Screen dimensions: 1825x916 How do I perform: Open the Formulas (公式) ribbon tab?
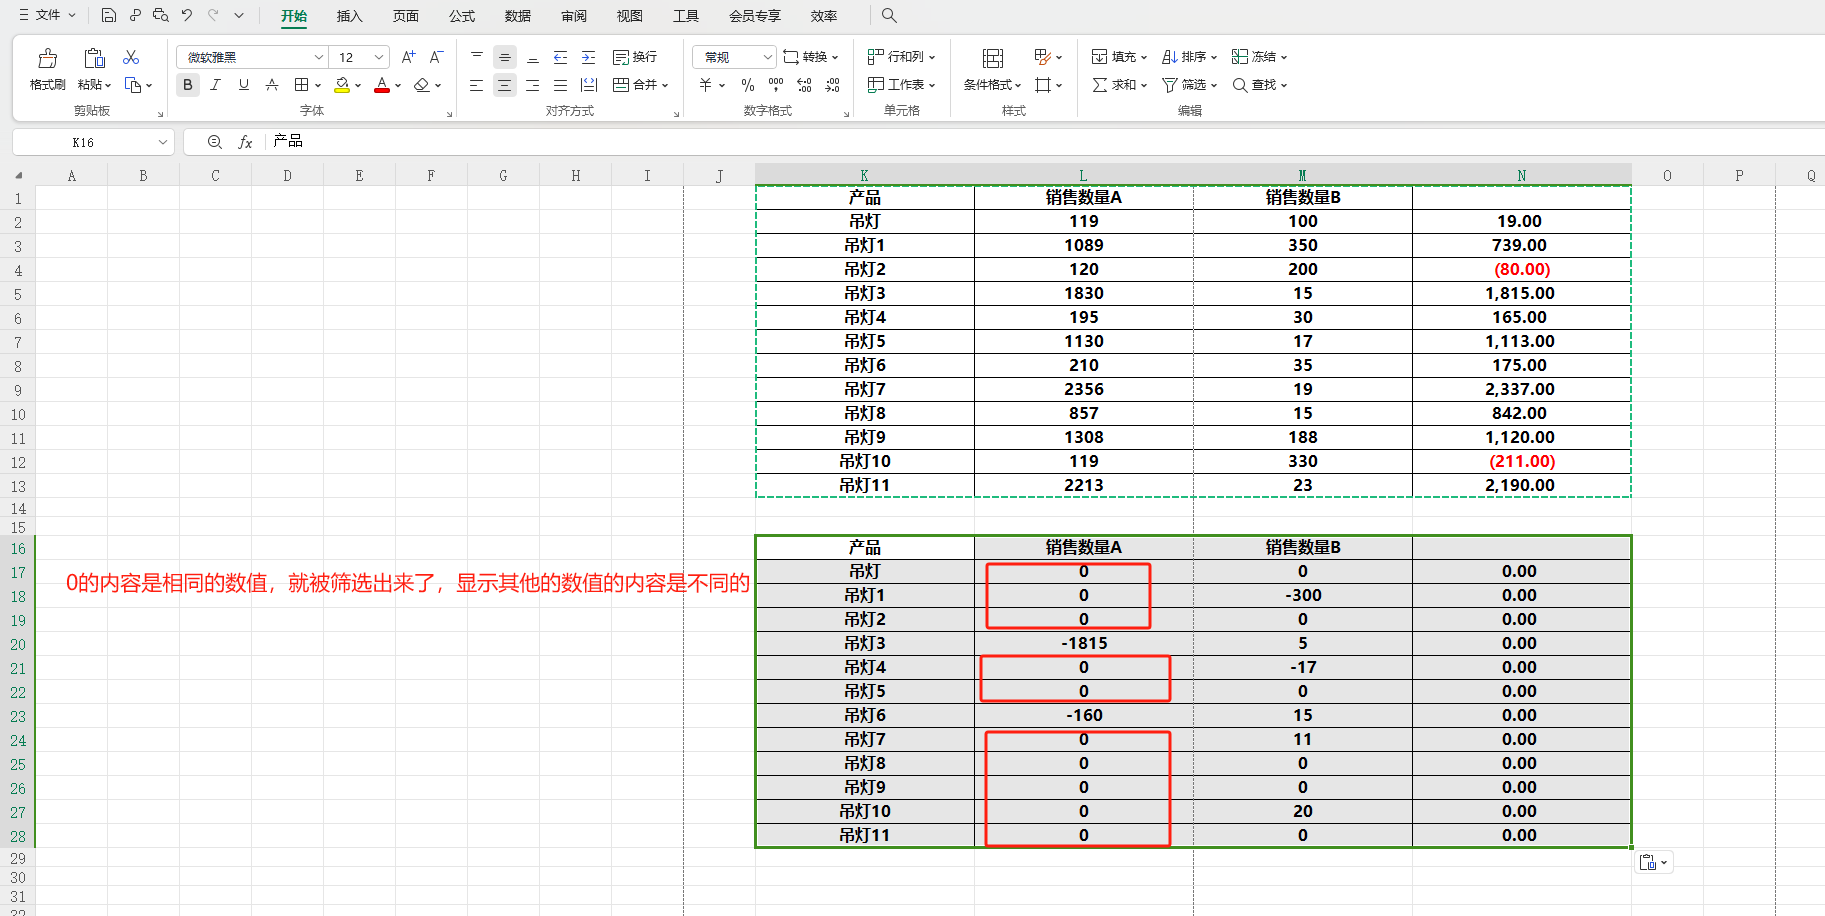(x=462, y=16)
